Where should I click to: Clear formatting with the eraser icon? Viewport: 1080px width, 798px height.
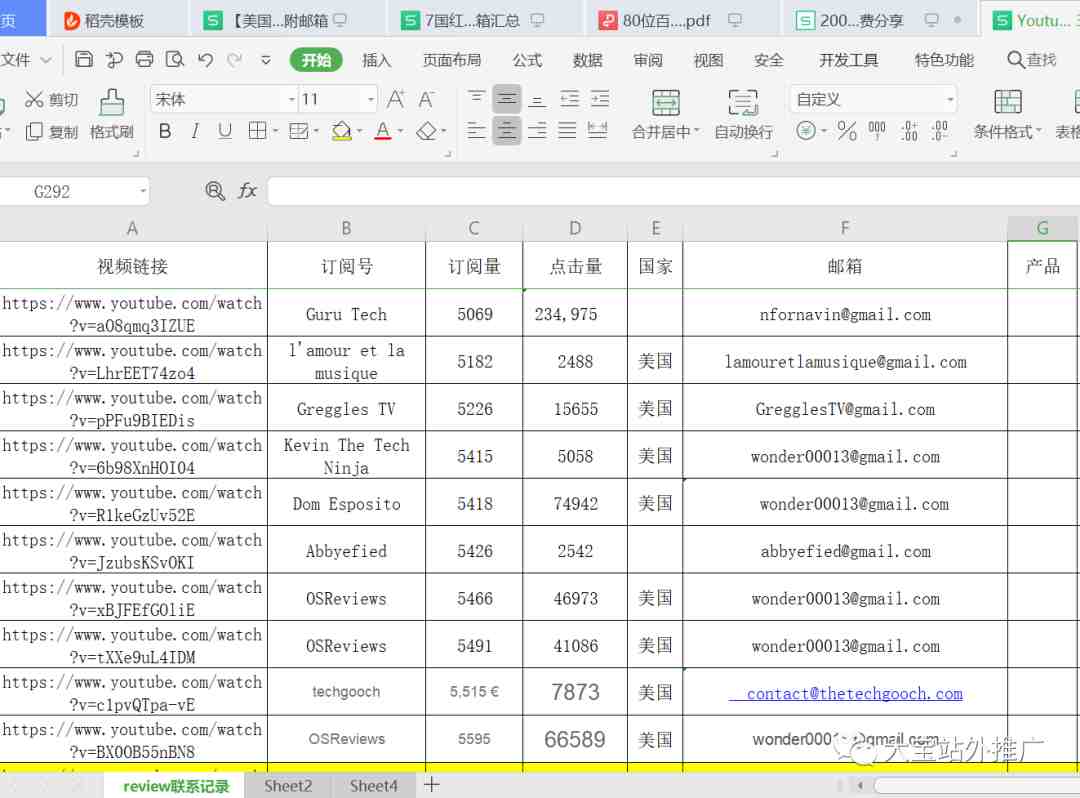point(426,130)
